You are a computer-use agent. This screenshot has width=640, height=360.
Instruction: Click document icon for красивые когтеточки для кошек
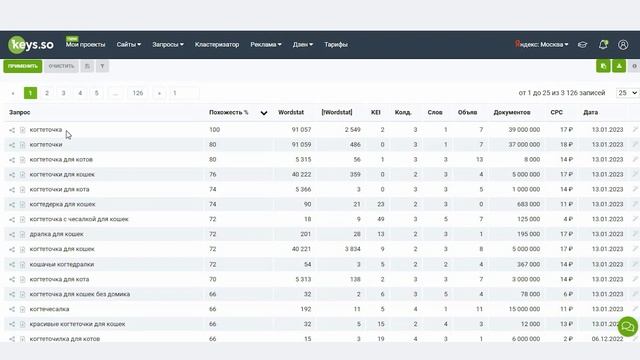pyautogui.click(x=22, y=324)
